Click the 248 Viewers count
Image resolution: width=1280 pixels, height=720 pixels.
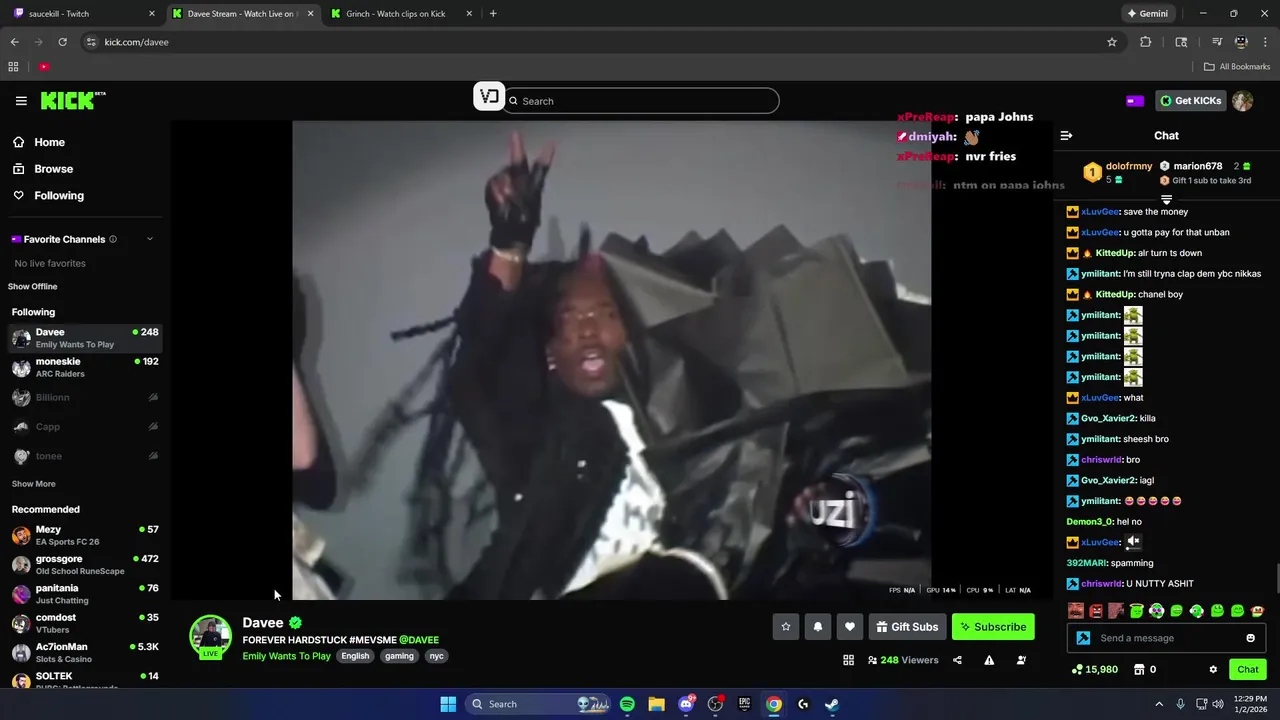(903, 660)
